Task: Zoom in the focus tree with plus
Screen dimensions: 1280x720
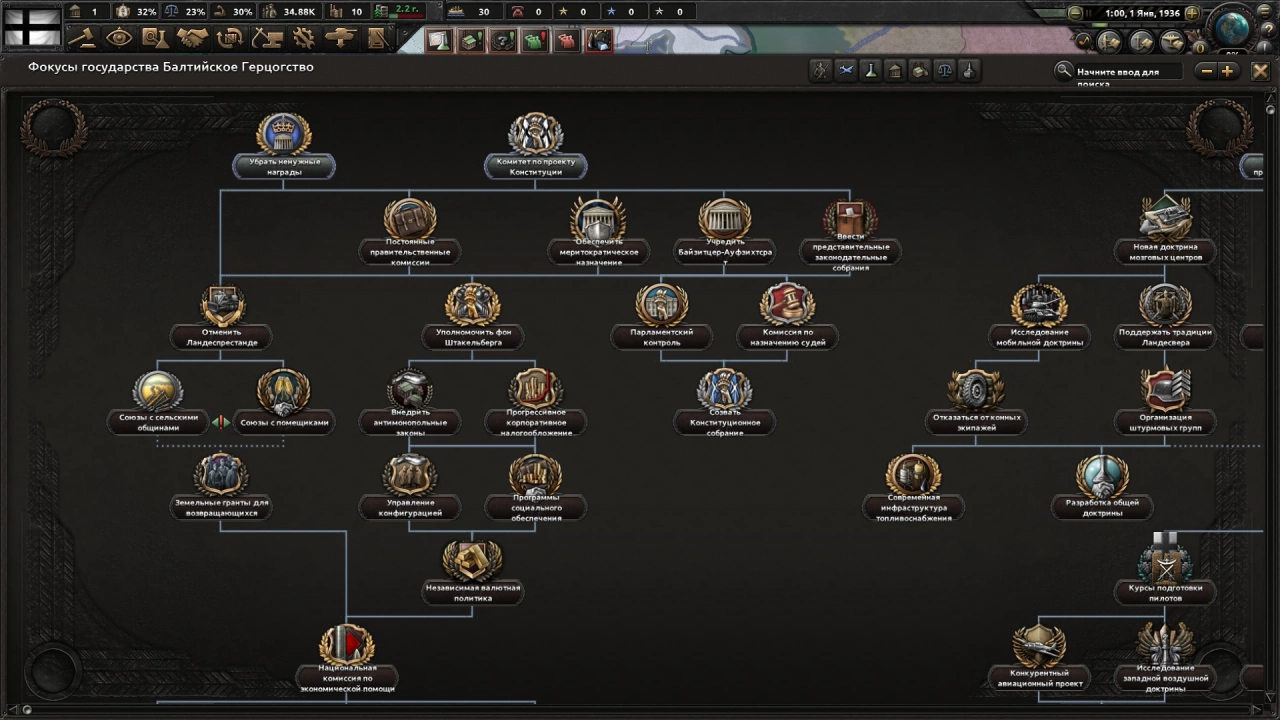Action: 1227,71
